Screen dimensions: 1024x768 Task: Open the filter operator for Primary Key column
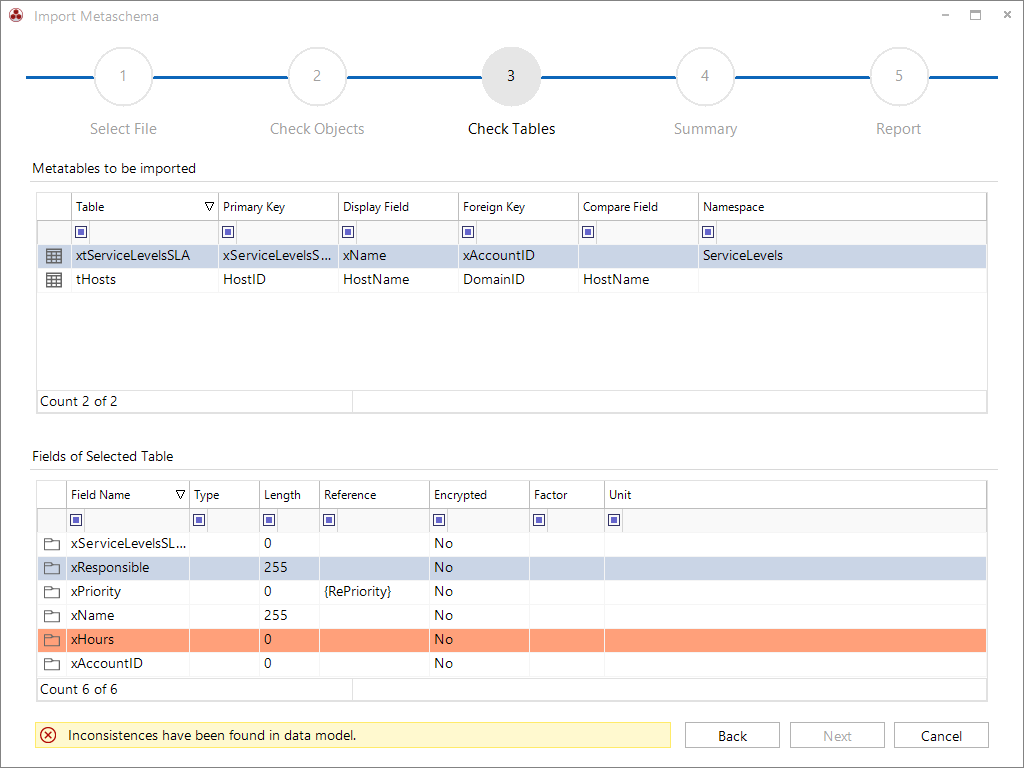click(x=228, y=232)
